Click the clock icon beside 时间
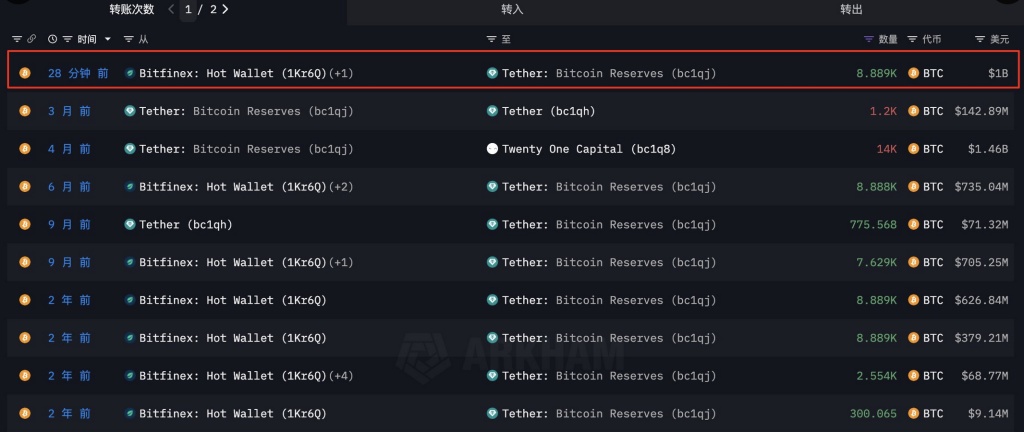The height and width of the screenshot is (432, 1024). [53, 39]
